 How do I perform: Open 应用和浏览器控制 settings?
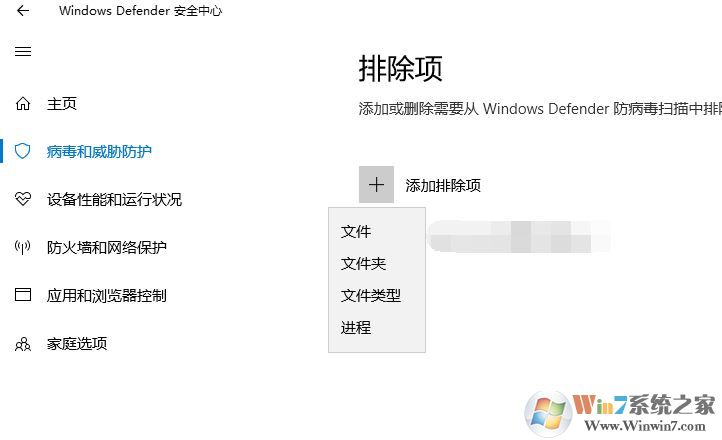pyautogui.click(x=106, y=295)
